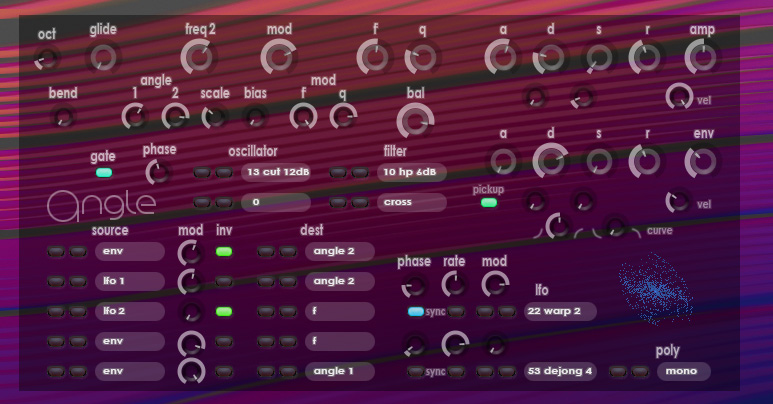Step 10 hp 6dB filter to next
Viewport: 773px width, 404px height.
[359, 173]
